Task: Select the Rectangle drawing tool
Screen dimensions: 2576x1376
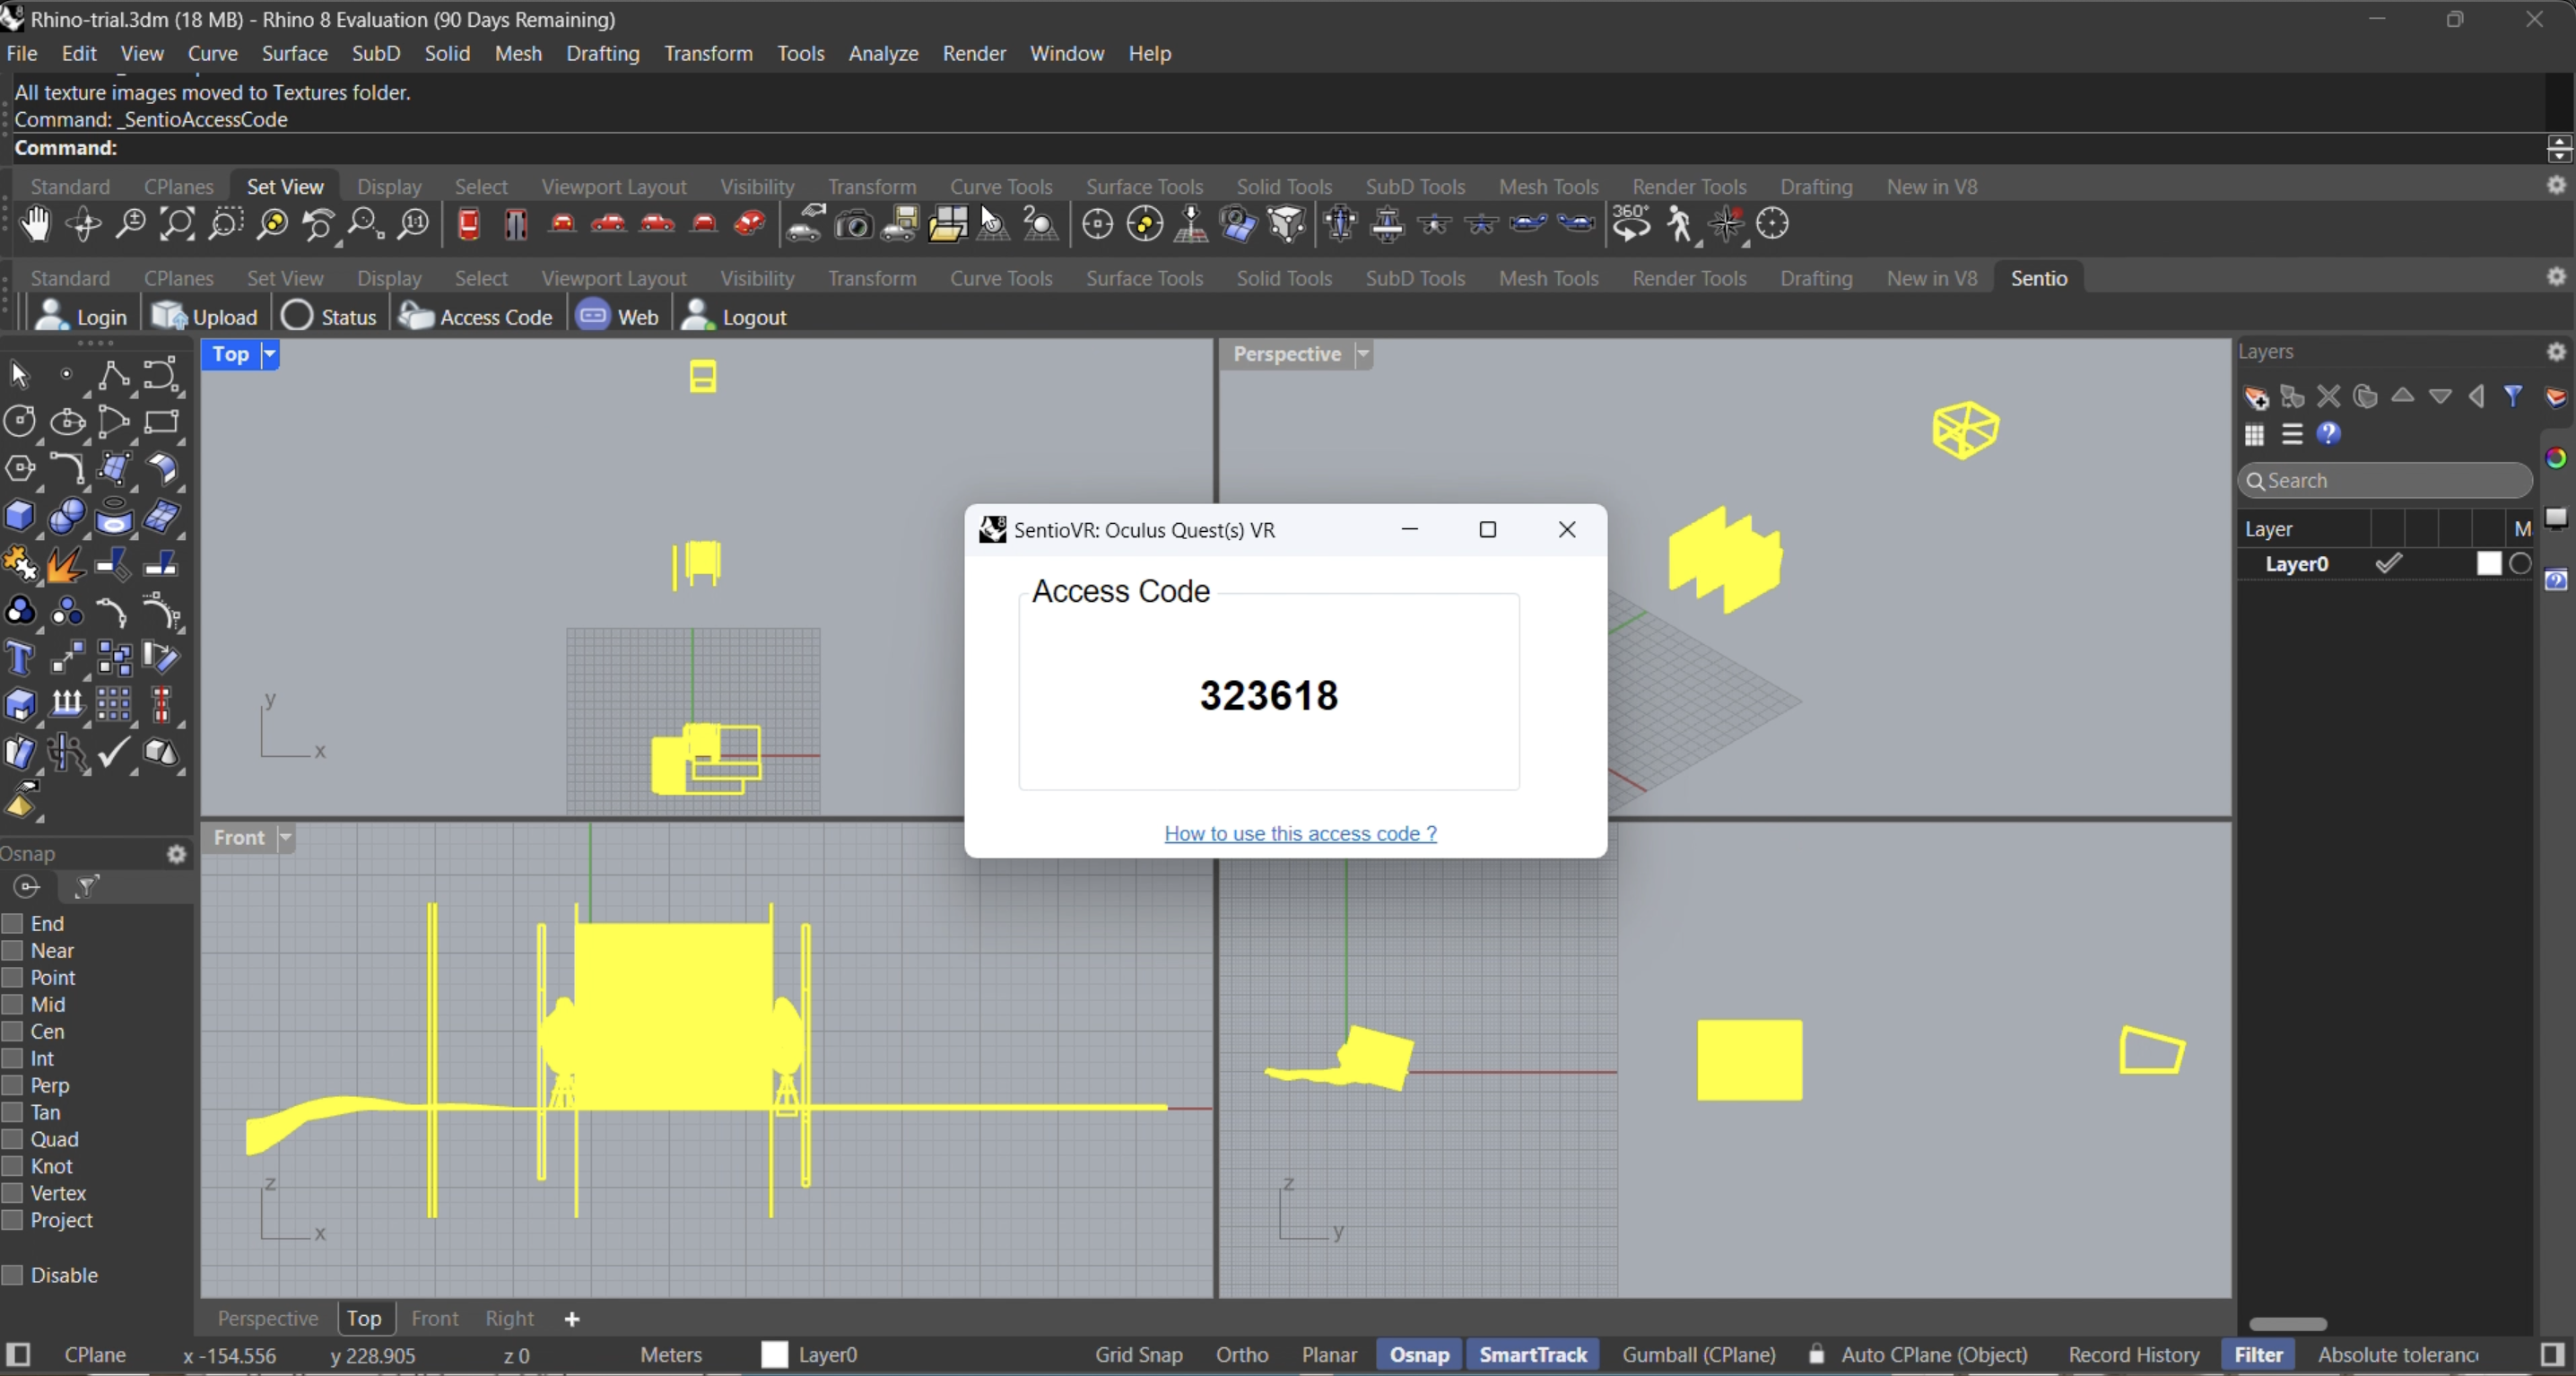Action: (161, 421)
